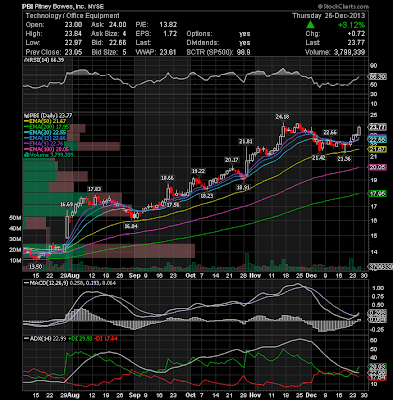Select the SCTR (SP500) value 98.9

243,52
